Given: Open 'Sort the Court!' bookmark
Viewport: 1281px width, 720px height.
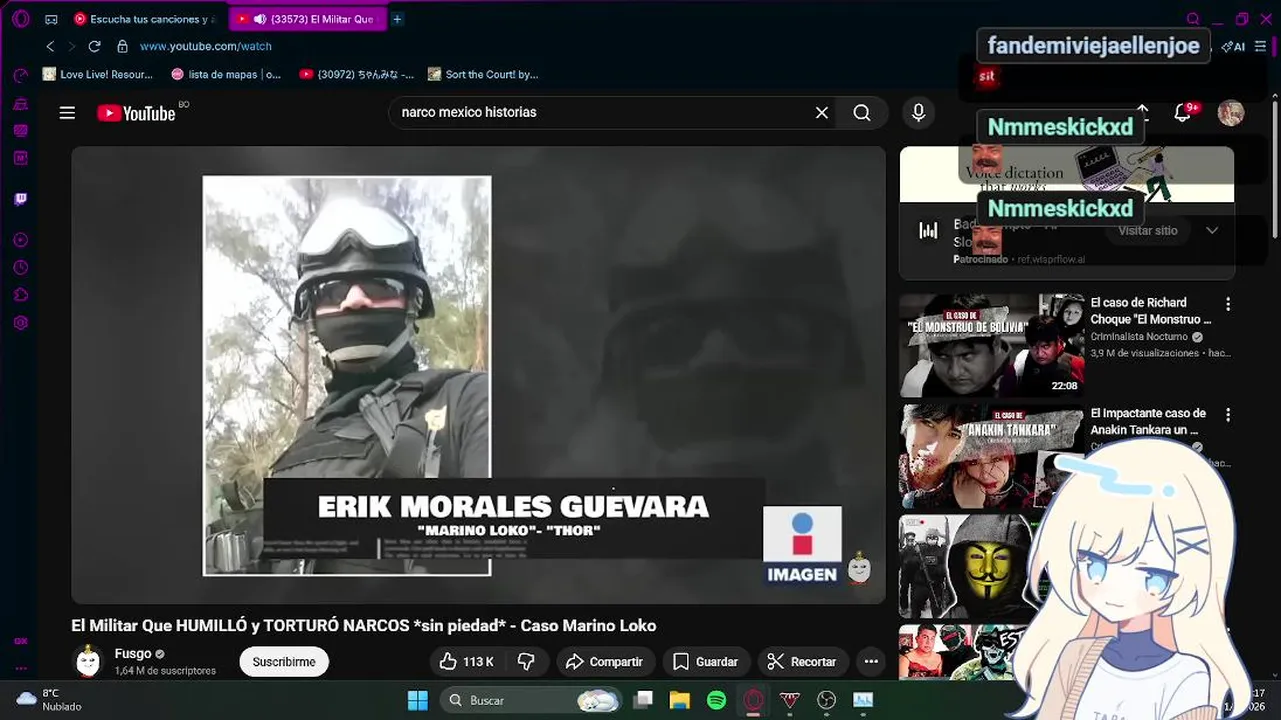Looking at the screenshot, I should coord(483,74).
